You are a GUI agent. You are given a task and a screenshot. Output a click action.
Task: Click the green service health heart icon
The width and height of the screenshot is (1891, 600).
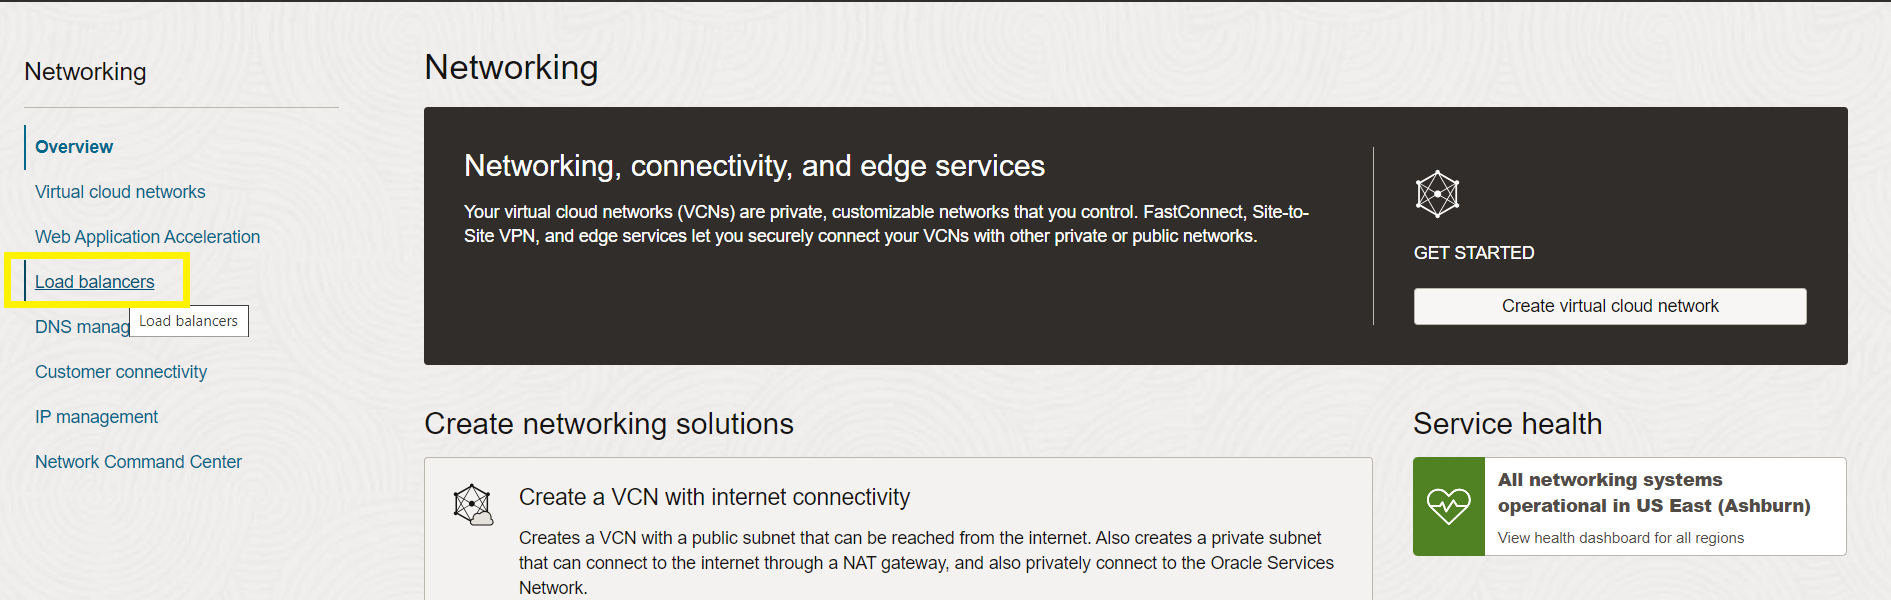[1449, 506]
